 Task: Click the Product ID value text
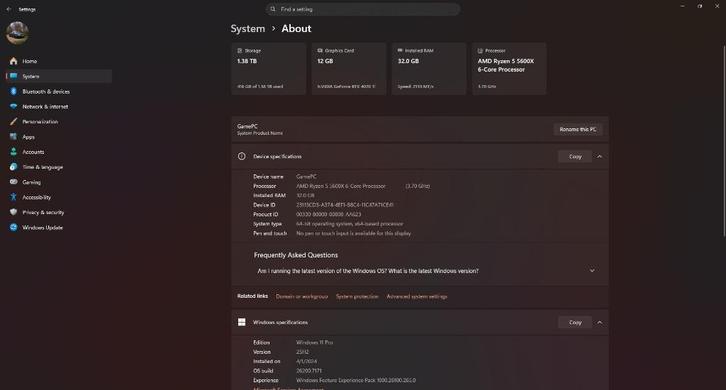coord(328,214)
